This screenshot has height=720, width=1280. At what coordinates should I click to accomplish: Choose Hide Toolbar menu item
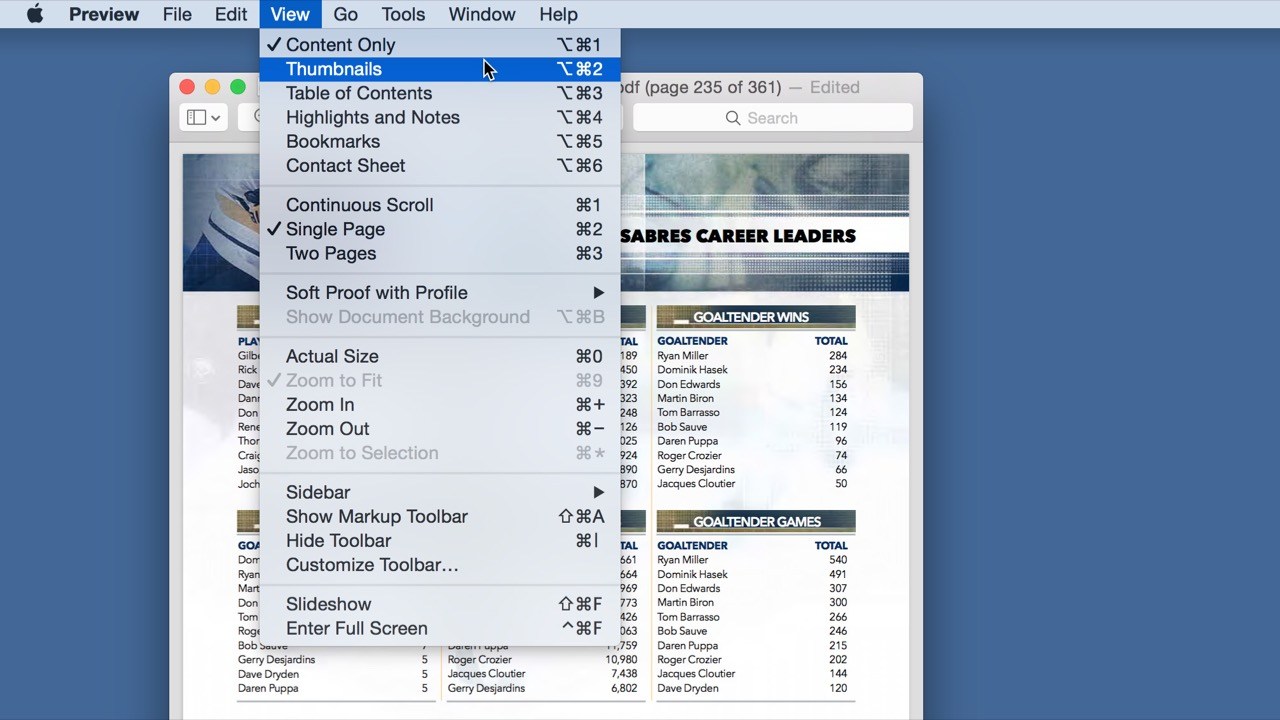(440, 540)
